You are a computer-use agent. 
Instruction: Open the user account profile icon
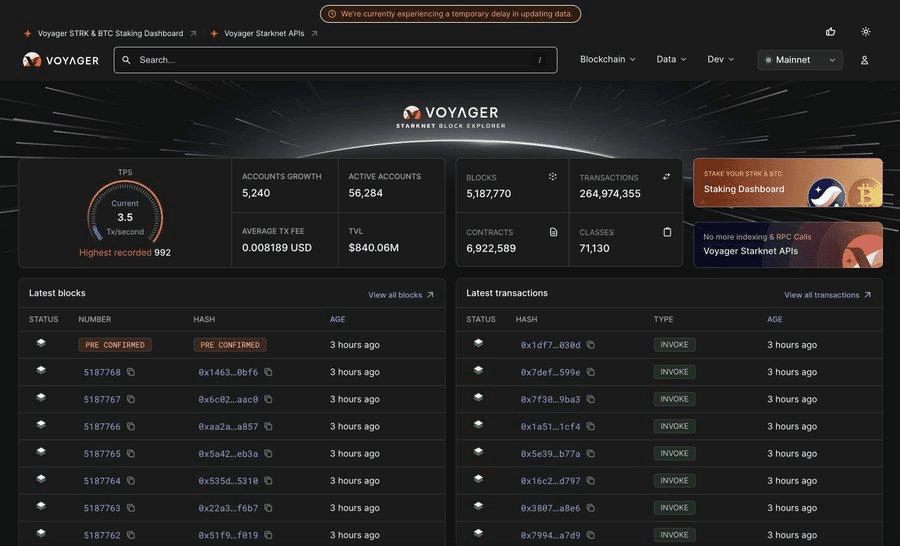pos(865,60)
